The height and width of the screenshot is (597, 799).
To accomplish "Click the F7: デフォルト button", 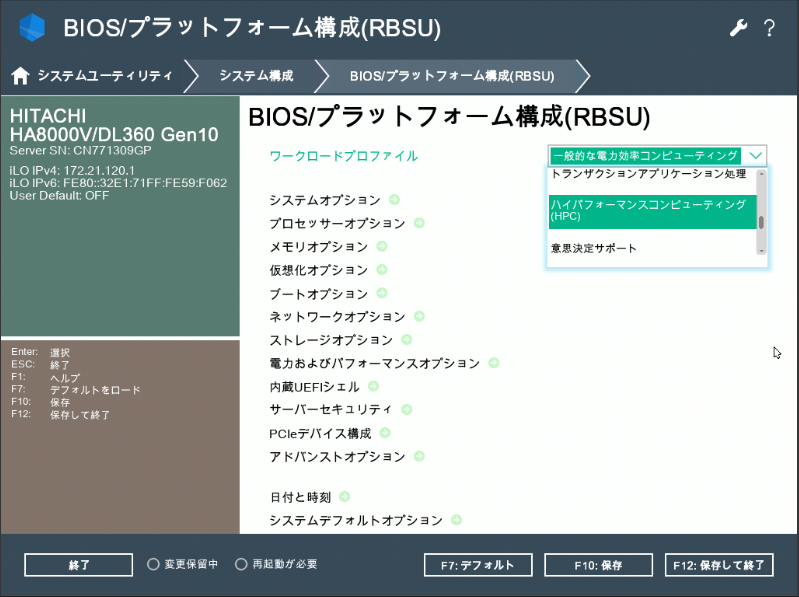I will tap(478, 565).
